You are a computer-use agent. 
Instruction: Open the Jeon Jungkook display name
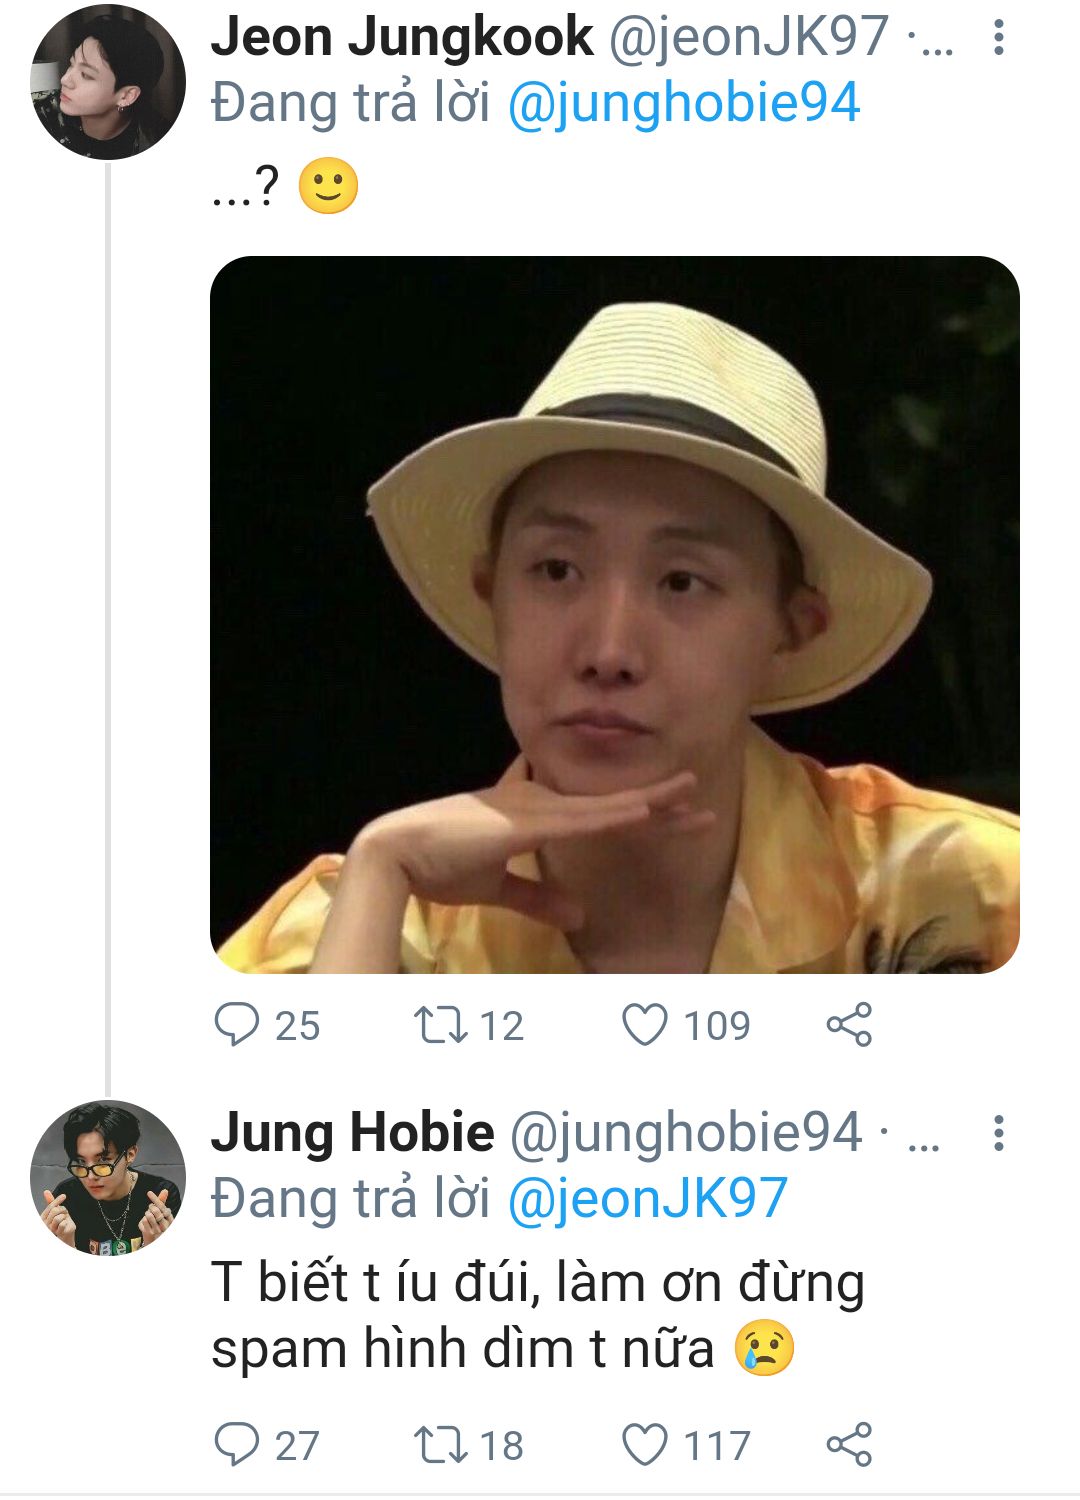[x=402, y=38]
